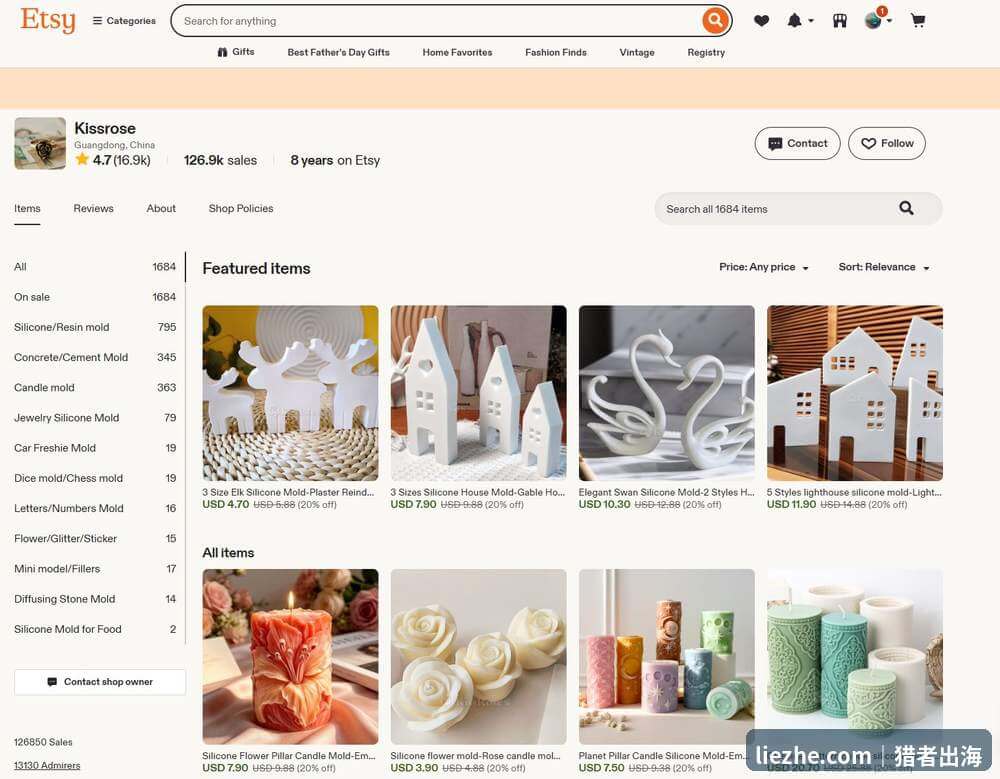This screenshot has width=1000, height=779.
Task: Select Mini model/Fillers section
Action: point(95,569)
